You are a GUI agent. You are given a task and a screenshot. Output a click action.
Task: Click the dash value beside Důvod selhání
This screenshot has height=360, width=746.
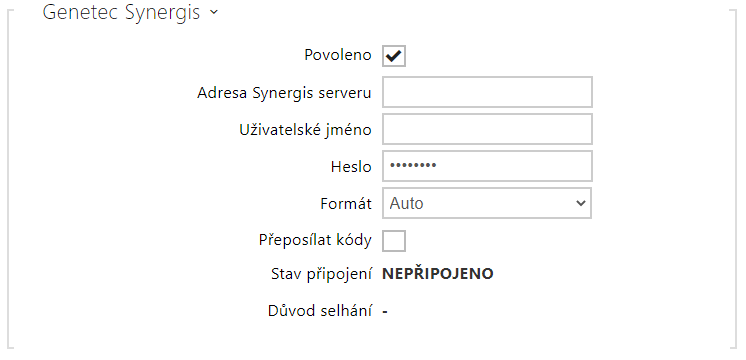pos(385,312)
